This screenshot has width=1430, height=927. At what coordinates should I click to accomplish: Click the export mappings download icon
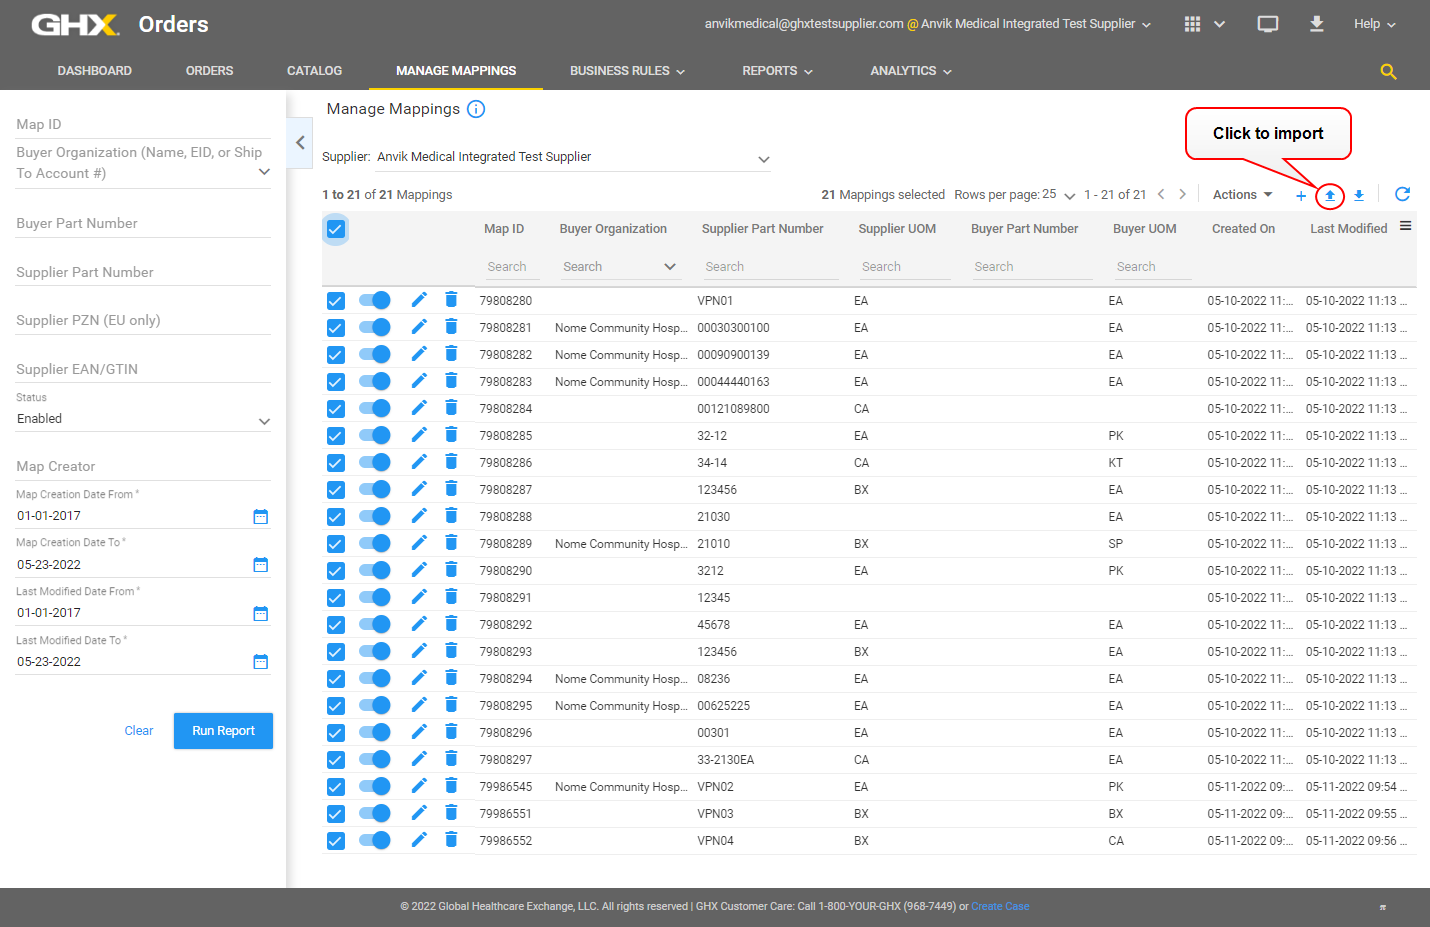[1359, 196]
